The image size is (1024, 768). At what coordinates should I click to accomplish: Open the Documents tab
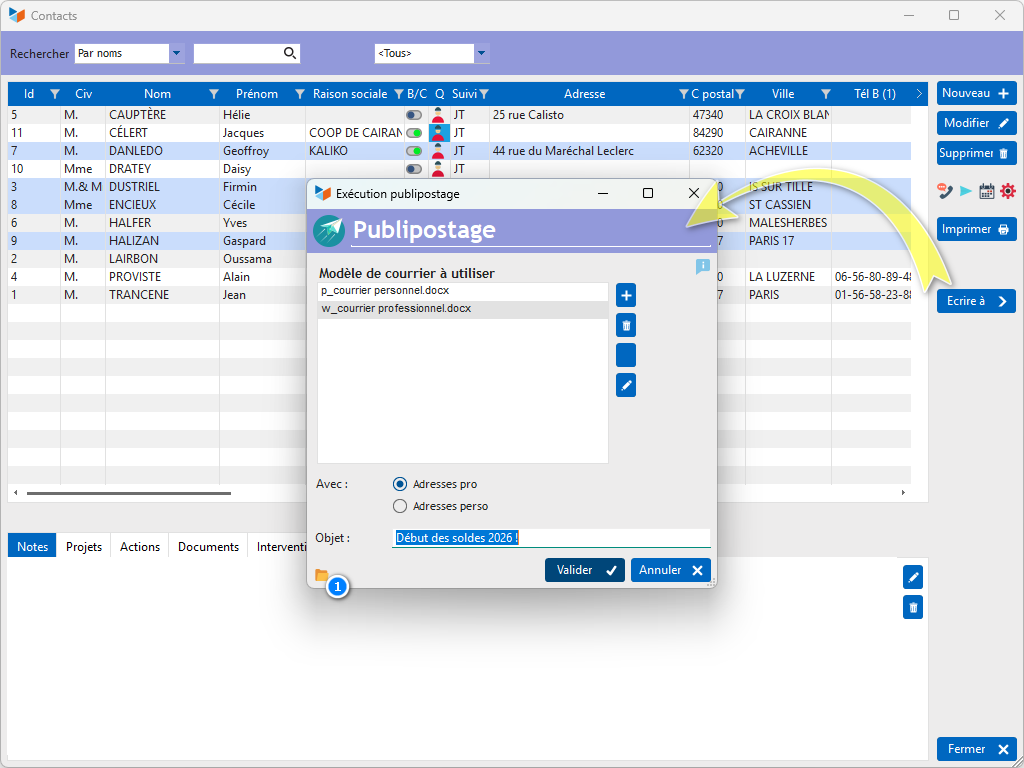[x=208, y=547]
